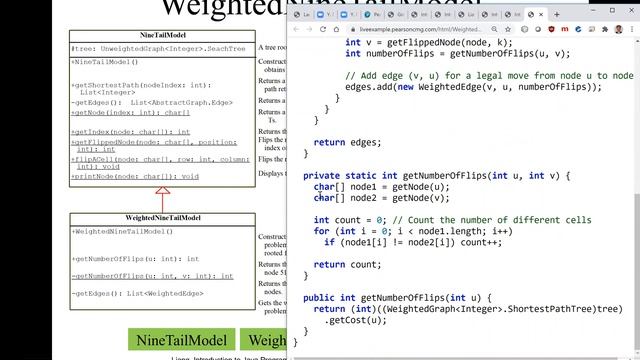Click 'char[] node2 = getNode(v);' line
The width and height of the screenshot is (640, 360).
pos(381,198)
